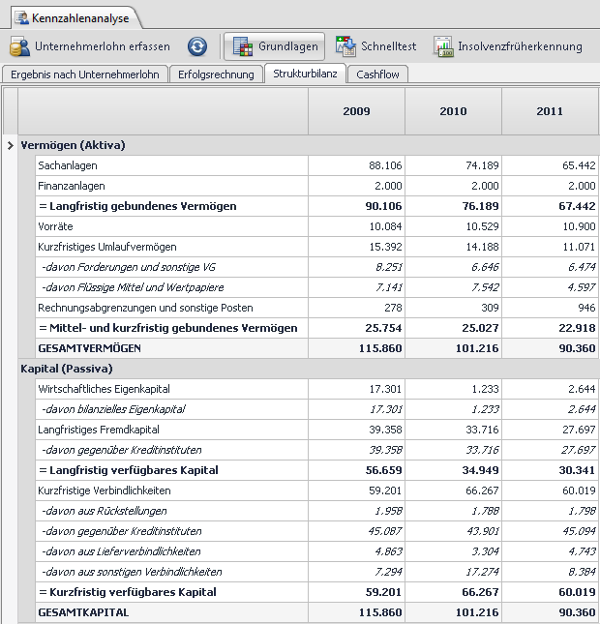Image resolution: width=600 pixels, height=624 pixels.
Task: Click the Kennzahlenanalyse tab icon
Action: 21,18
